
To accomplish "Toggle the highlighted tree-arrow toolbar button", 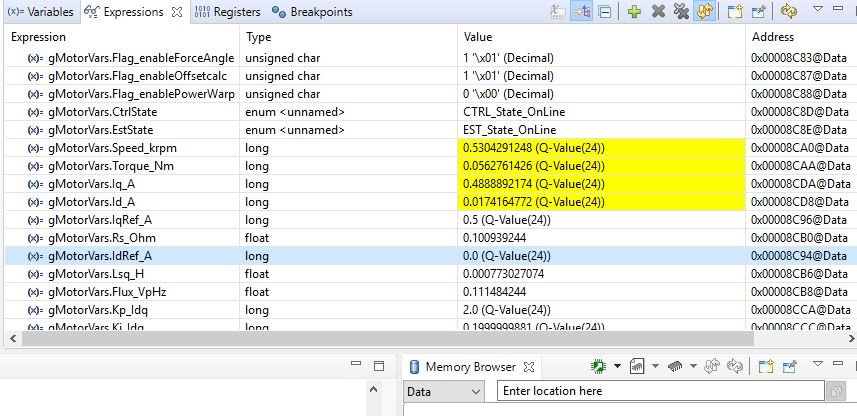I will click(x=581, y=11).
